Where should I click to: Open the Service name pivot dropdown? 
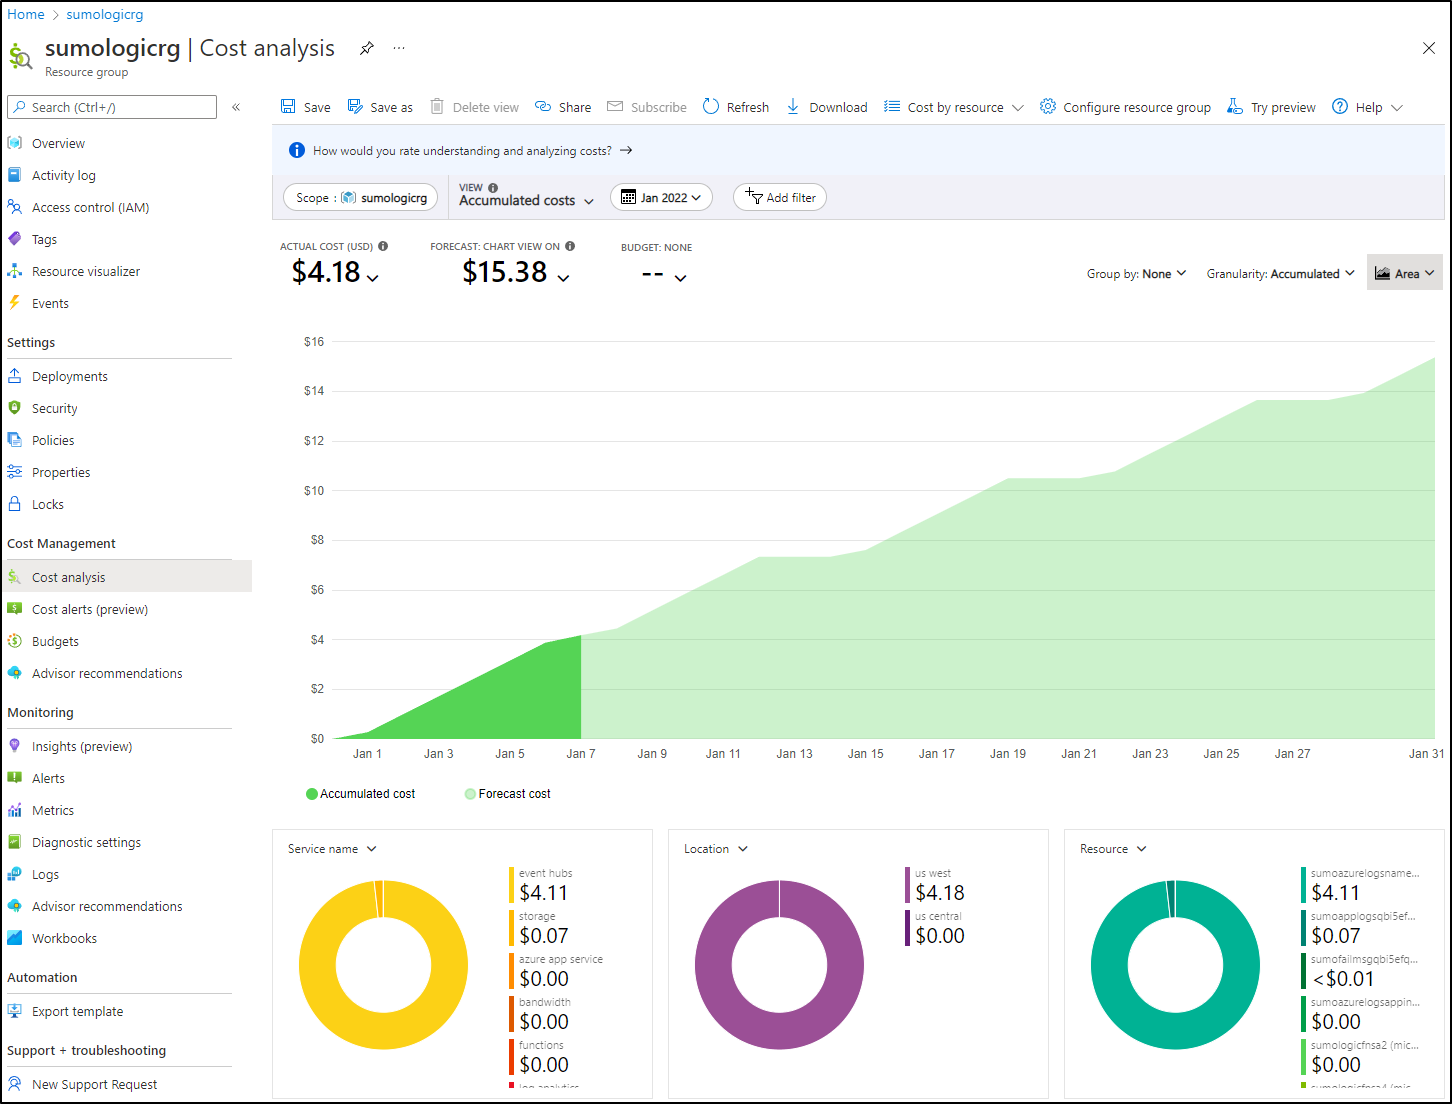[x=332, y=849]
